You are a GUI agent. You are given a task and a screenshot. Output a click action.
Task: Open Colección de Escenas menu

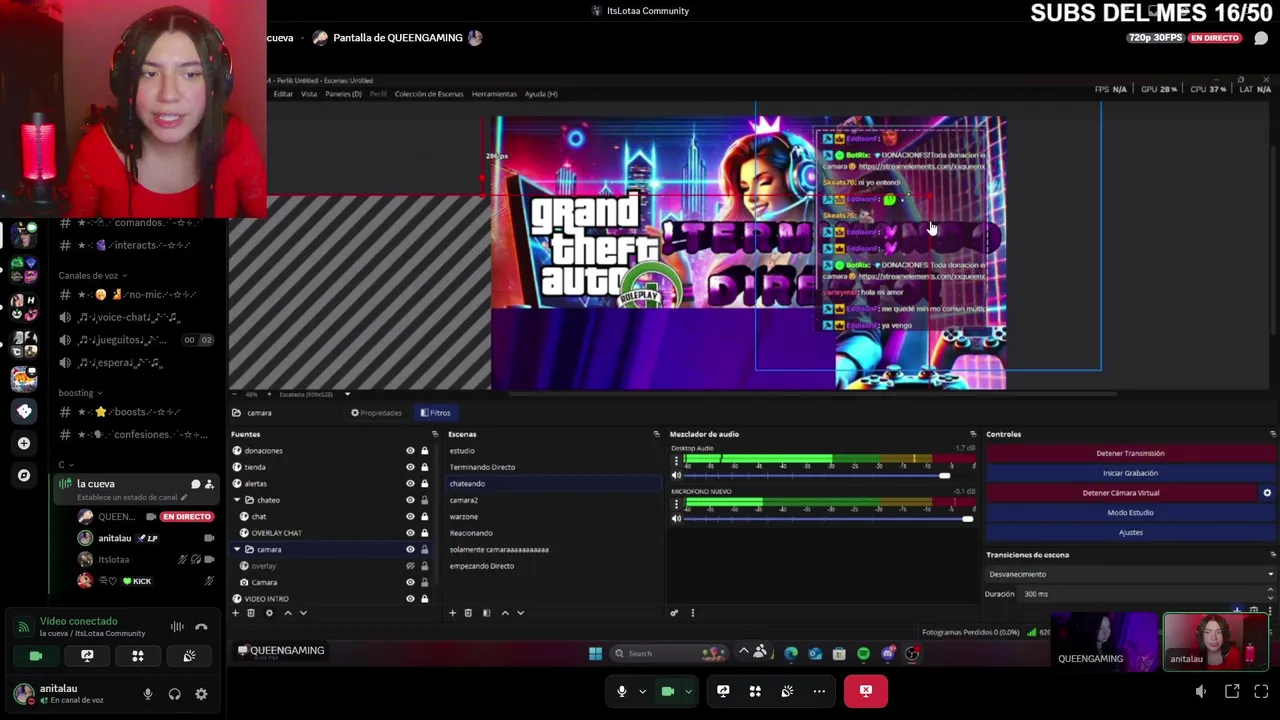429,94
